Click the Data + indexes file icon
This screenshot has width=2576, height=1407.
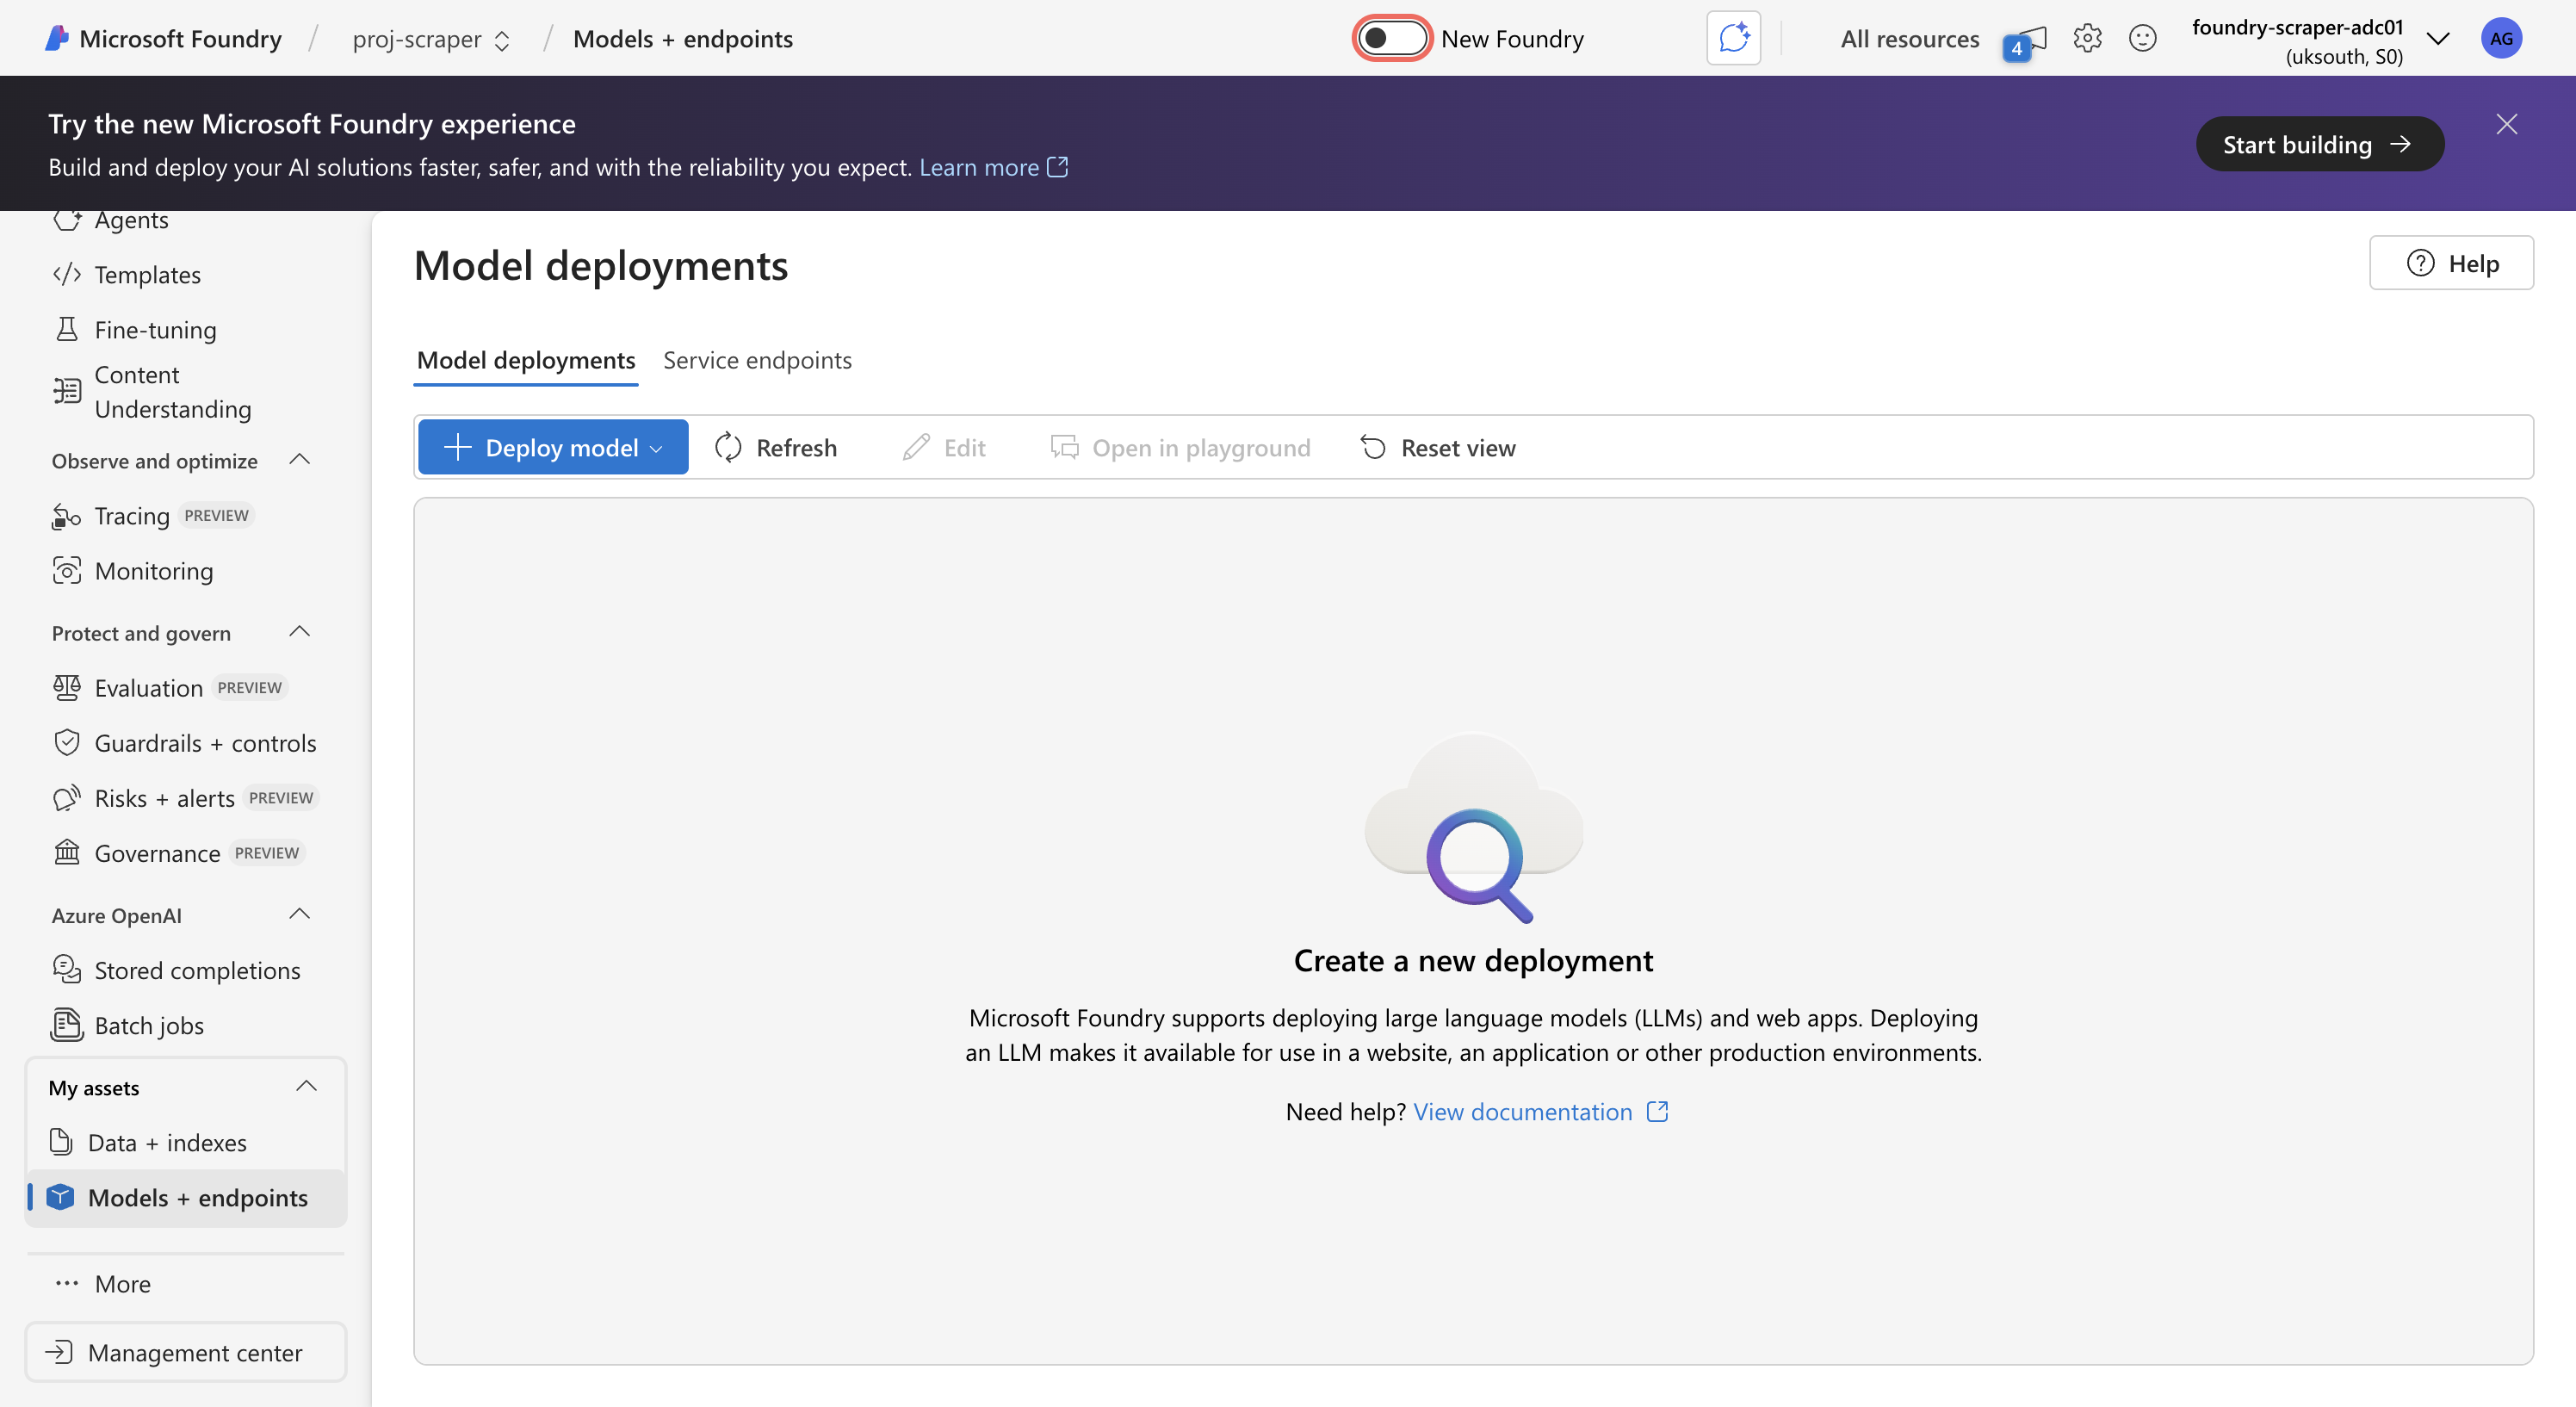61,1142
